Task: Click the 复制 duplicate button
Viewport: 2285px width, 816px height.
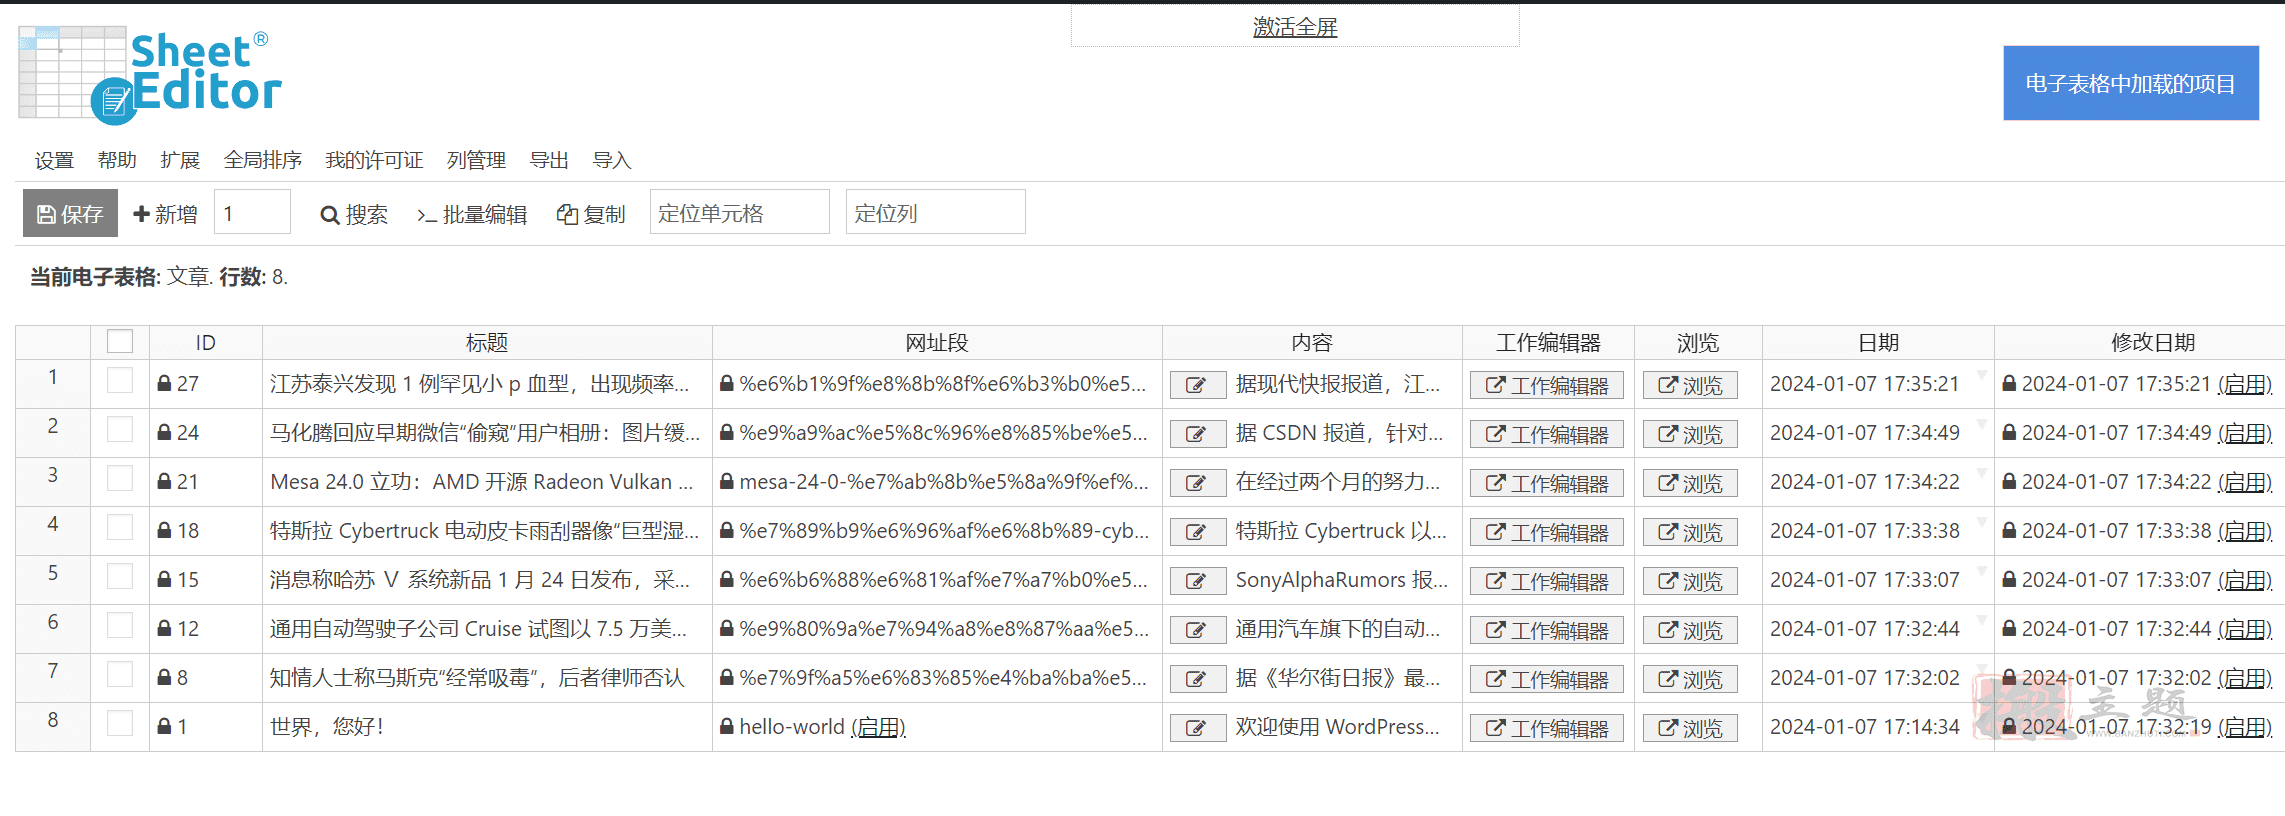Action: 590,214
